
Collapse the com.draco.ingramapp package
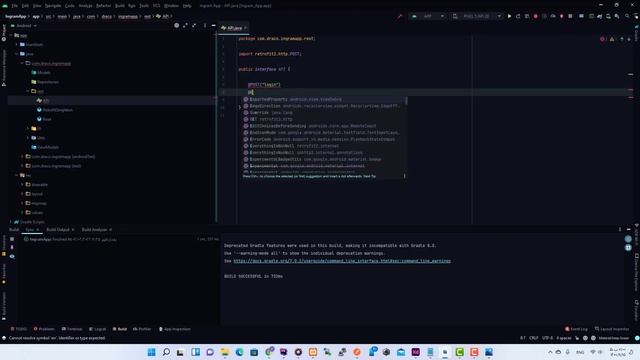pyautogui.click(x=22, y=63)
